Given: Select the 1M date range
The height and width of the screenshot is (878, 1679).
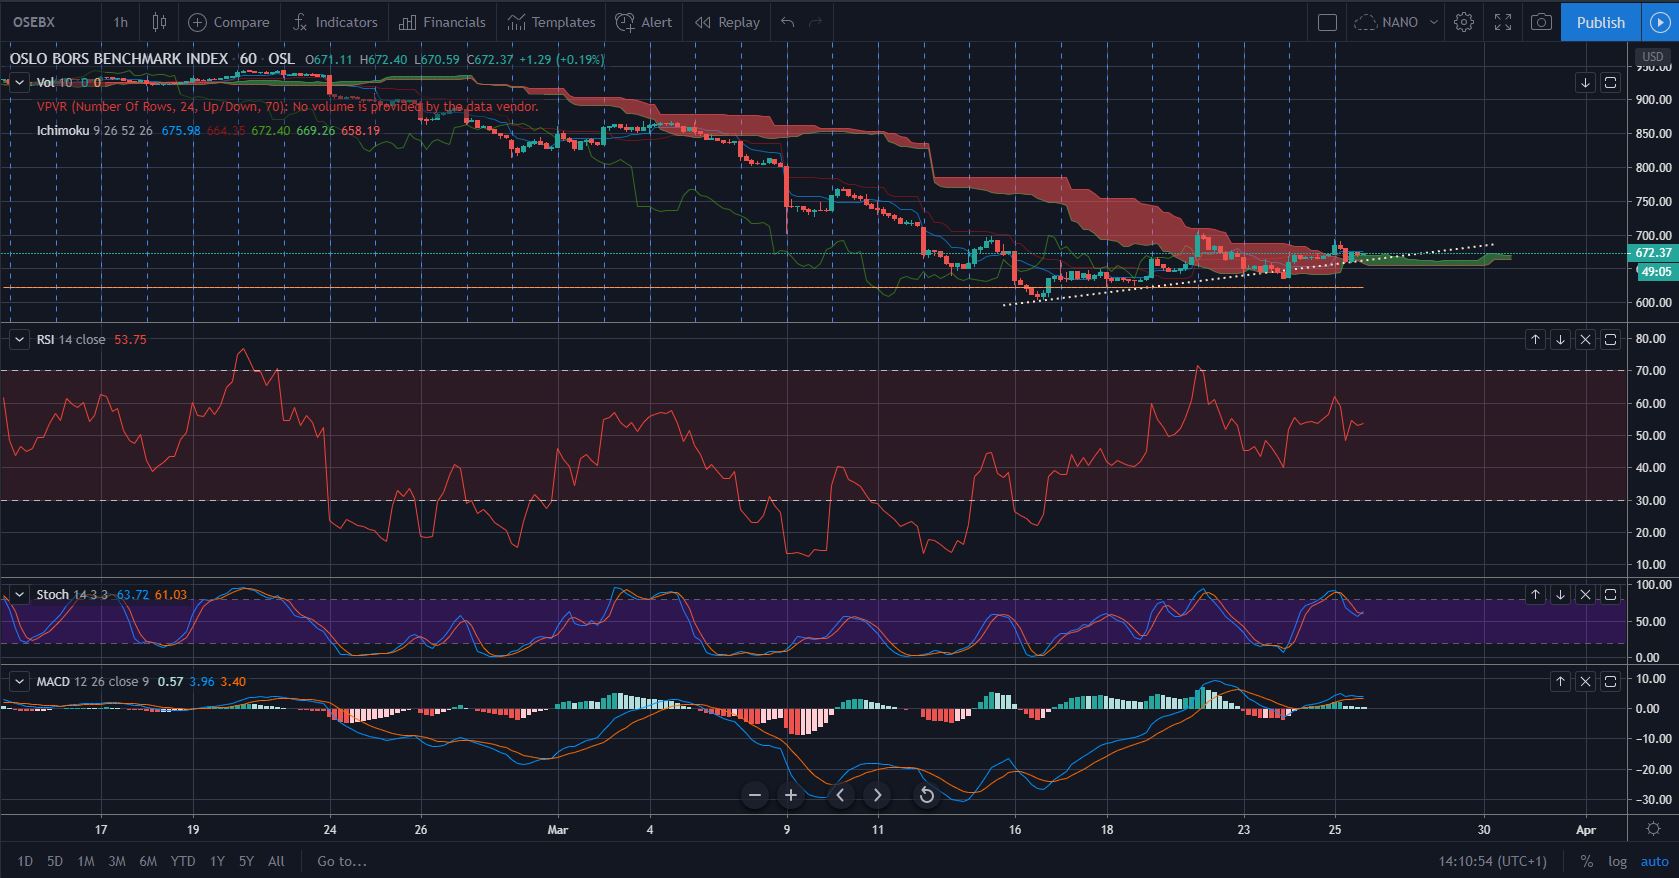Looking at the screenshot, I should tap(86, 861).
